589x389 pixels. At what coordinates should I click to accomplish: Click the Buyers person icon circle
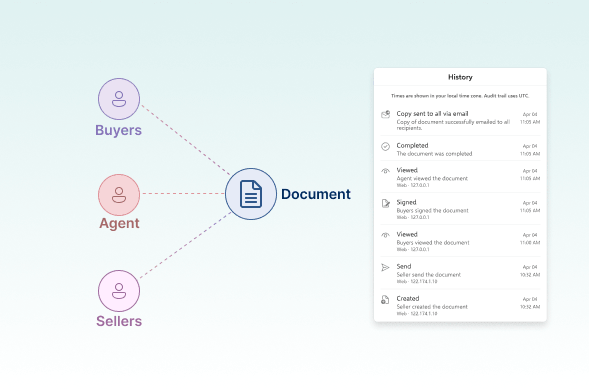[x=119, y=99]
